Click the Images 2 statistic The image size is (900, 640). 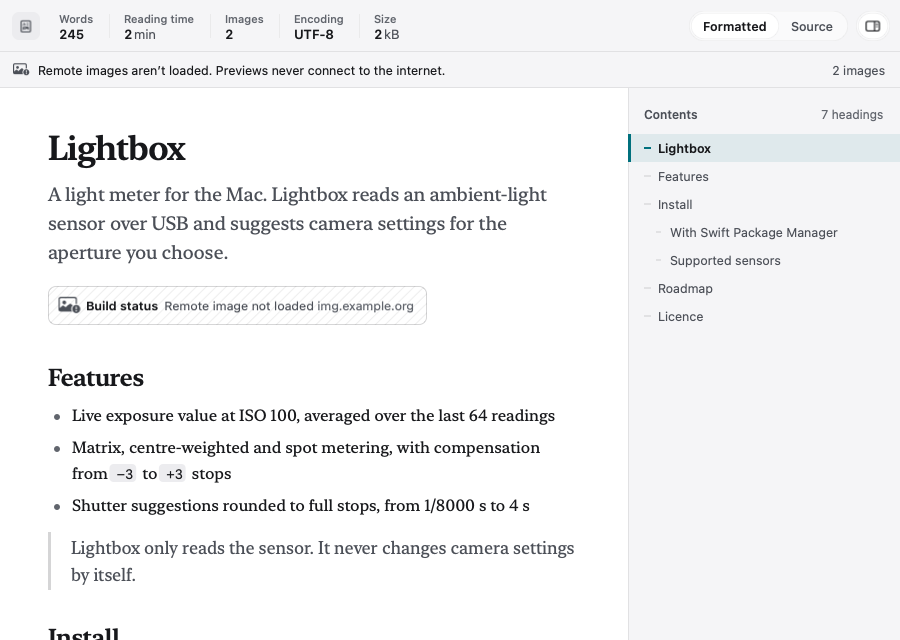tap(244, 26)
